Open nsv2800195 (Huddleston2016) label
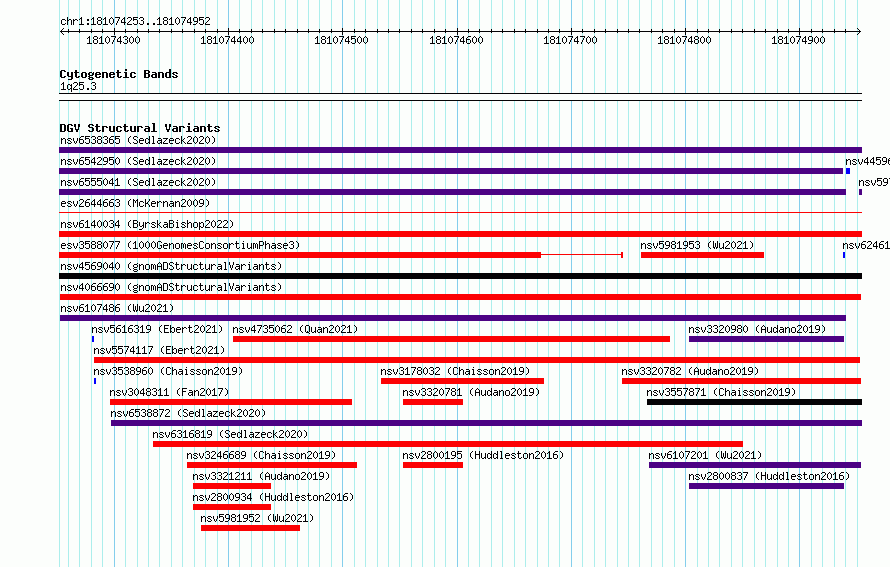This screenshot has height=567, width=890. (483, 455)
